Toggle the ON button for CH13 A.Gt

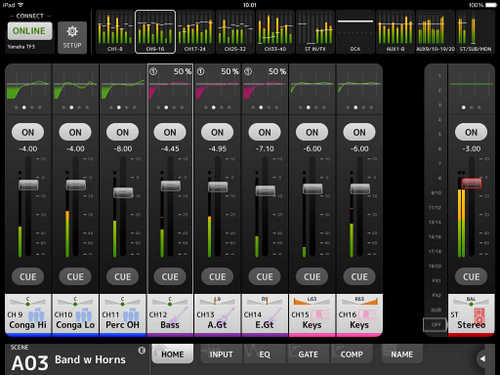click(217, 132)
